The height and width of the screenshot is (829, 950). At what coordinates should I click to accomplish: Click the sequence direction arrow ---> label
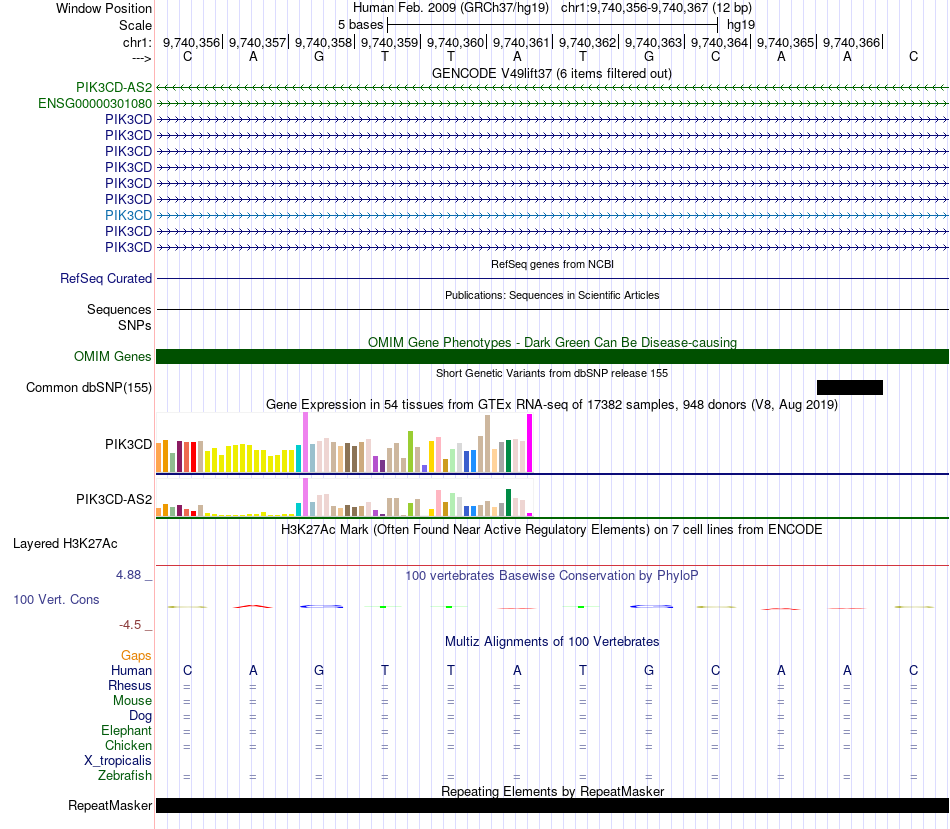[142, 59]
